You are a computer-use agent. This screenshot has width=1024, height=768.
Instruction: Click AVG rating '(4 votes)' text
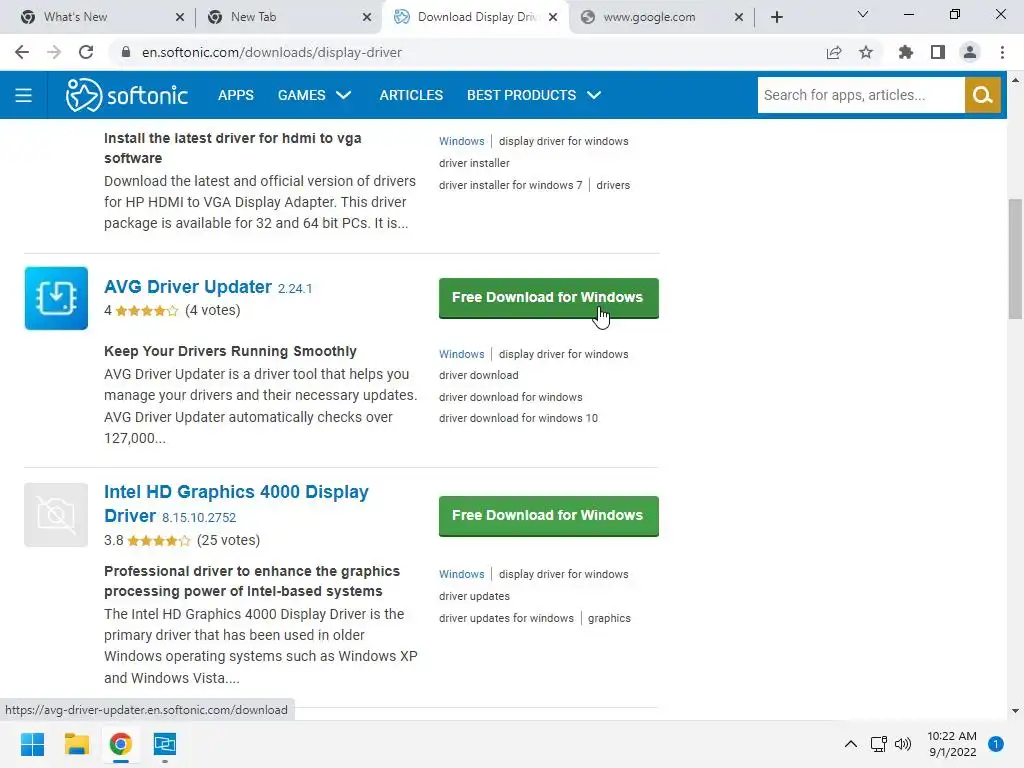coord(213,310)
